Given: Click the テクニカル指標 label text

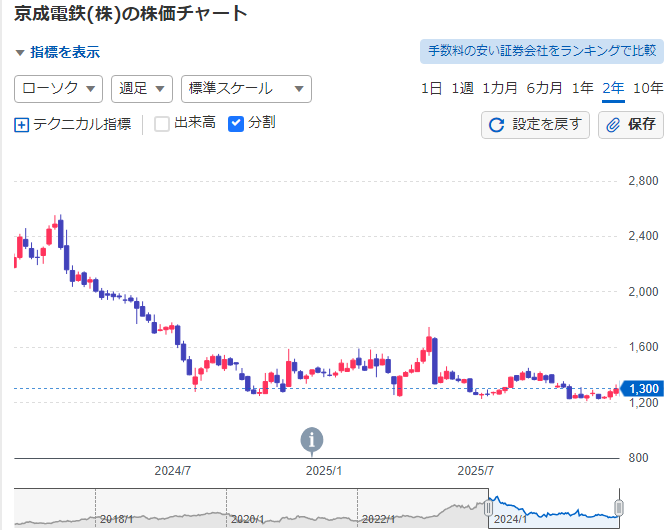Looking at the screenshot, I should (x=82, y=124).
